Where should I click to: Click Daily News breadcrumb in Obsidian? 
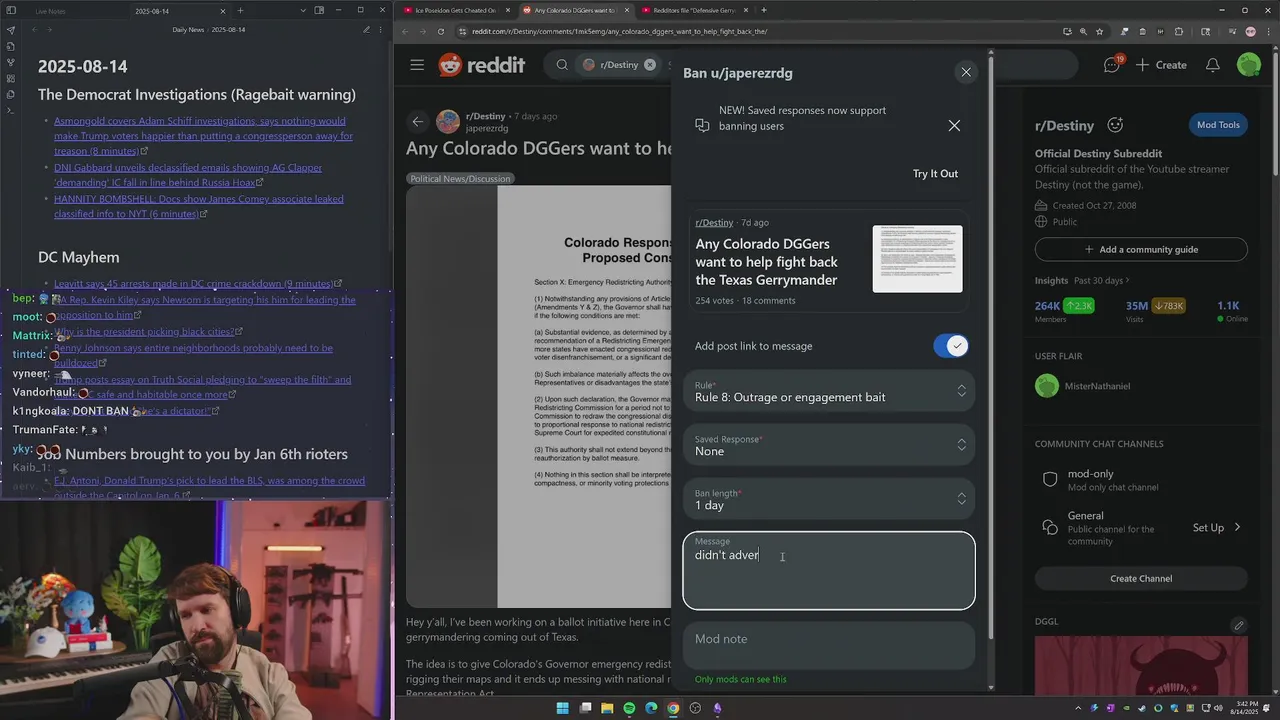(x=188, y=30)
